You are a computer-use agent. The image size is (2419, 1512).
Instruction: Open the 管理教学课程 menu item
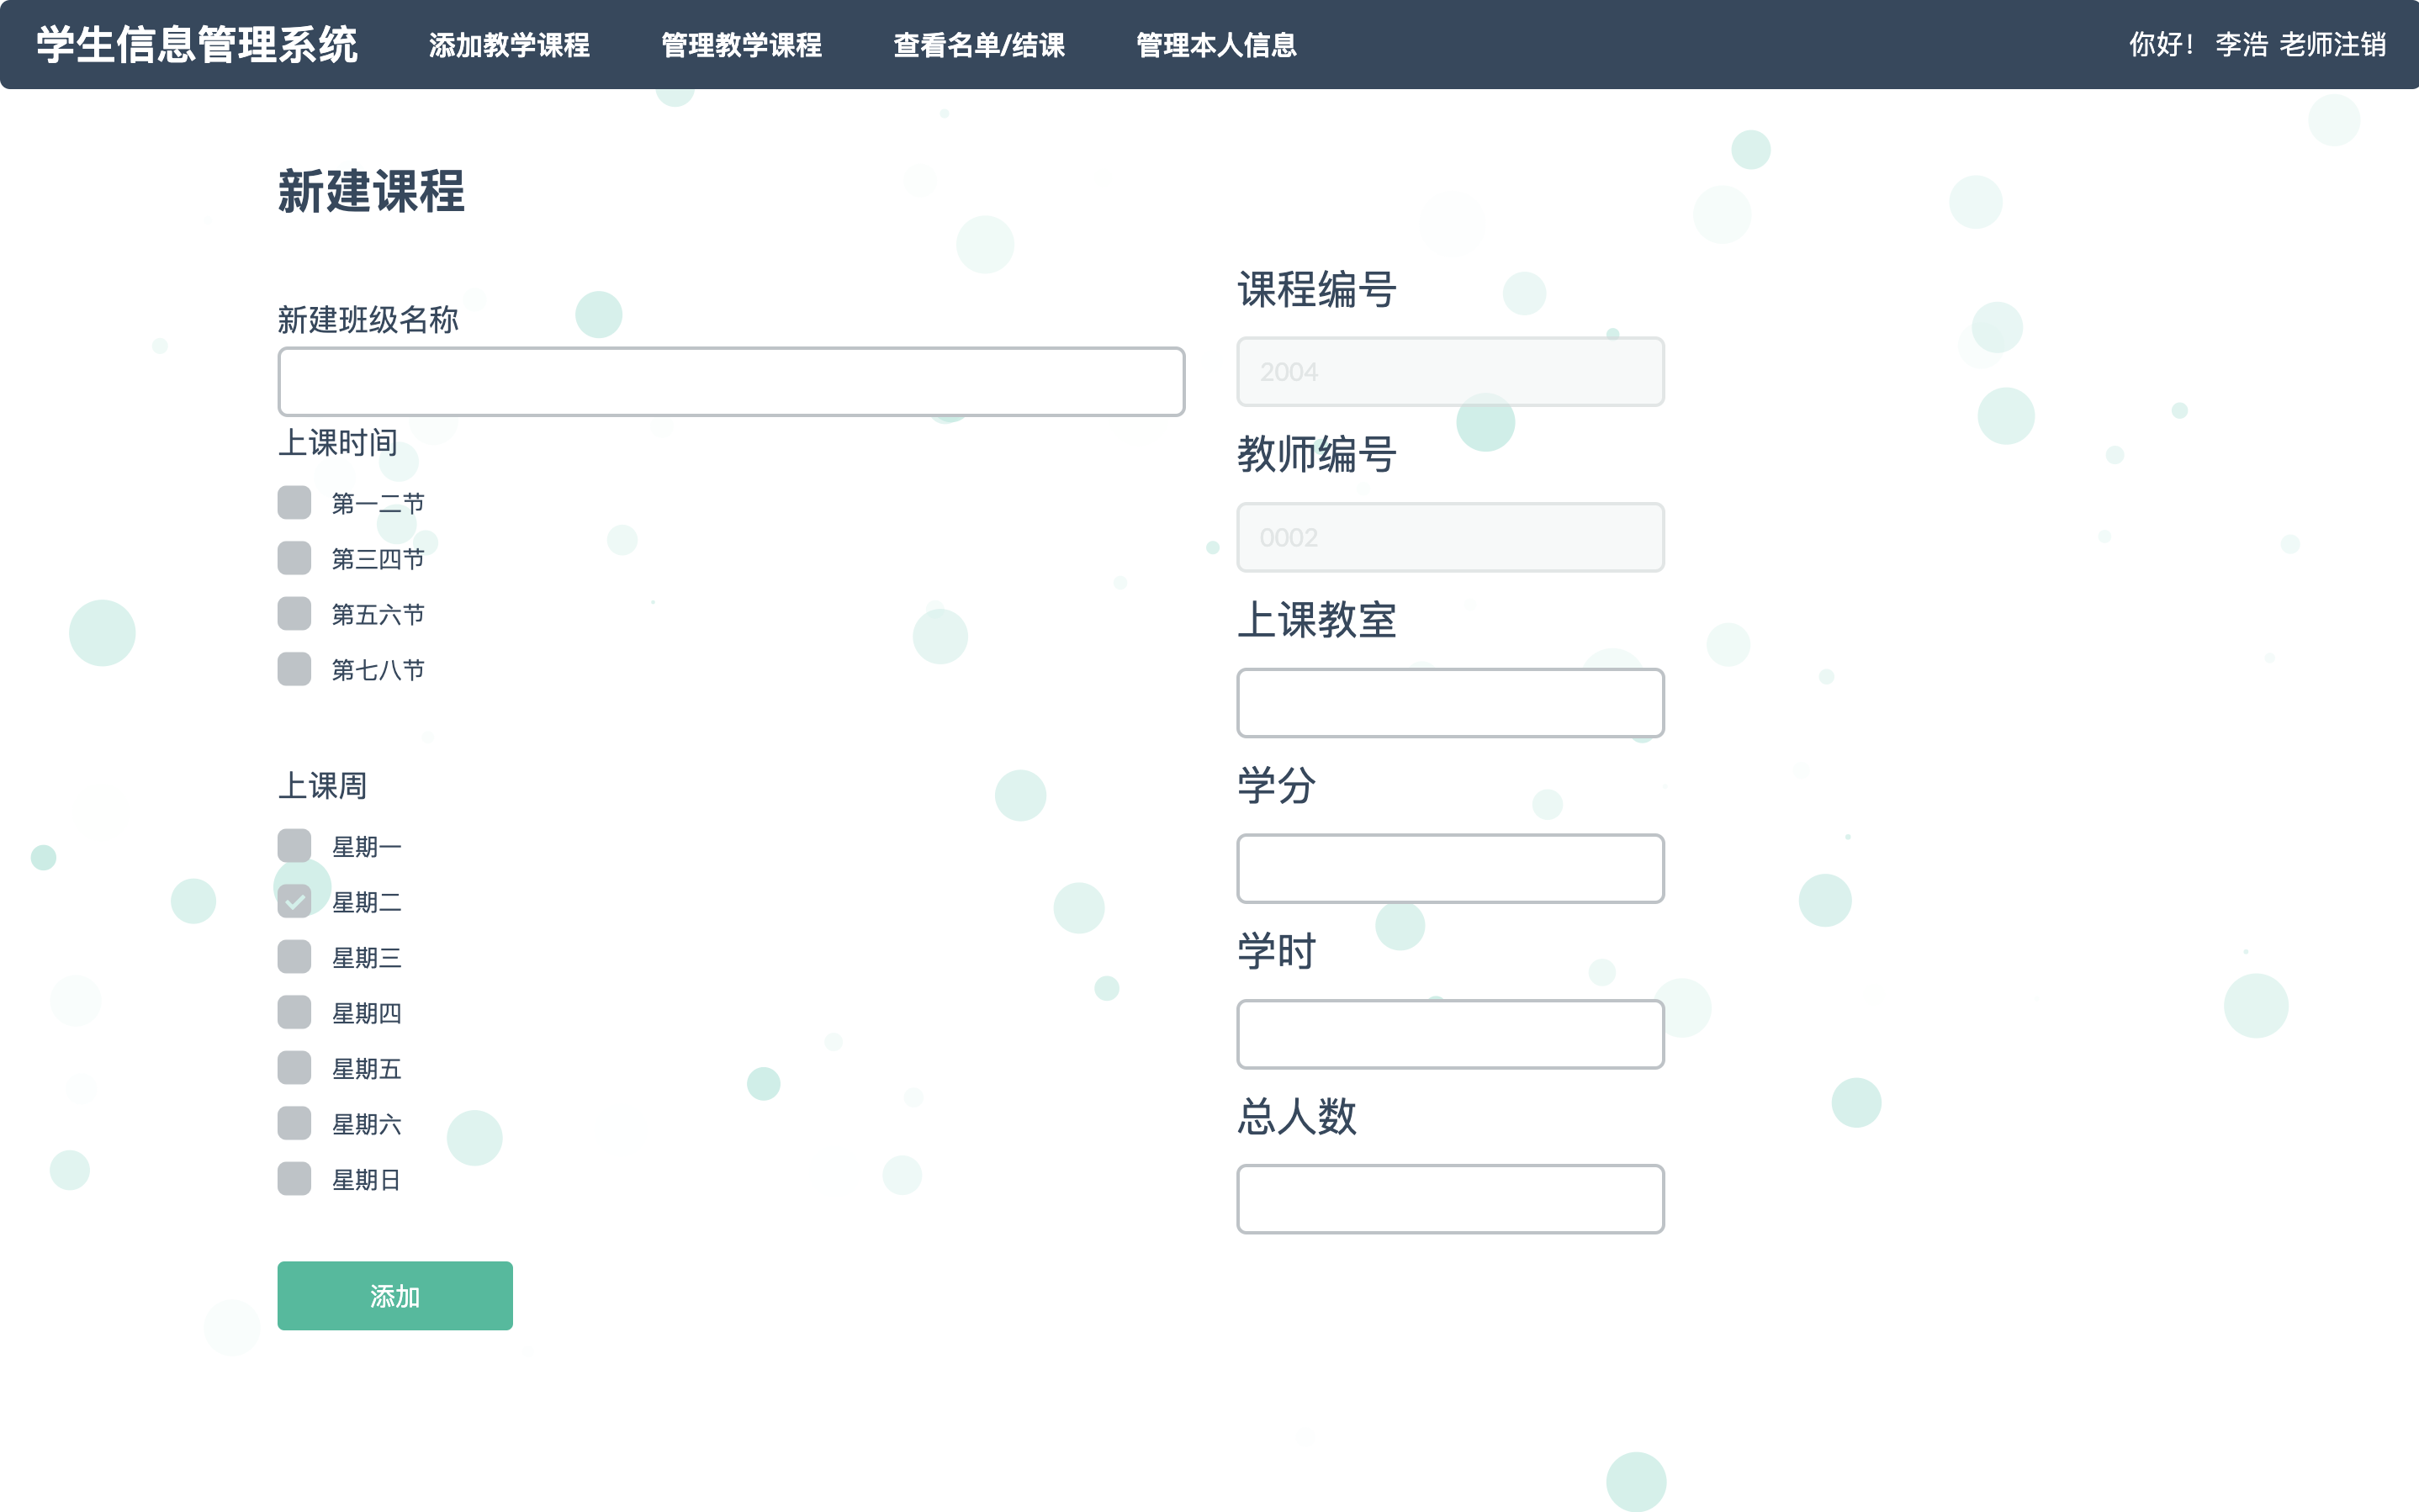pyautogui.click(x=742, y=45)
